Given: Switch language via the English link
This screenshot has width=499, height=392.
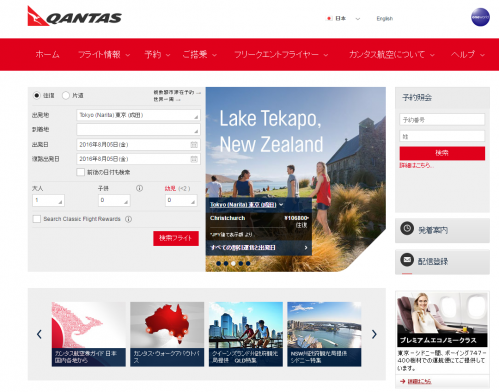Looking at the screenshot, I should 385,19.
